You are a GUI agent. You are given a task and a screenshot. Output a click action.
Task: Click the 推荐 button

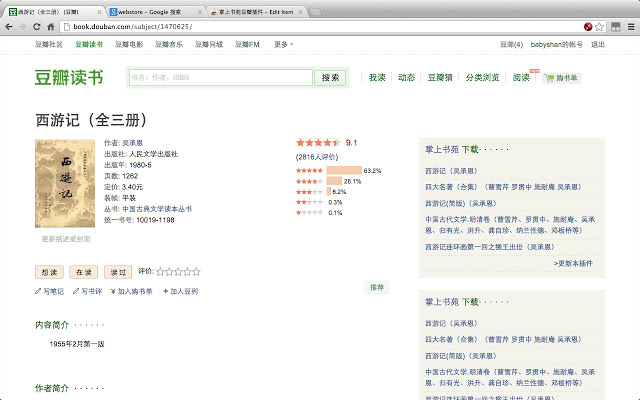pos(377,287)
